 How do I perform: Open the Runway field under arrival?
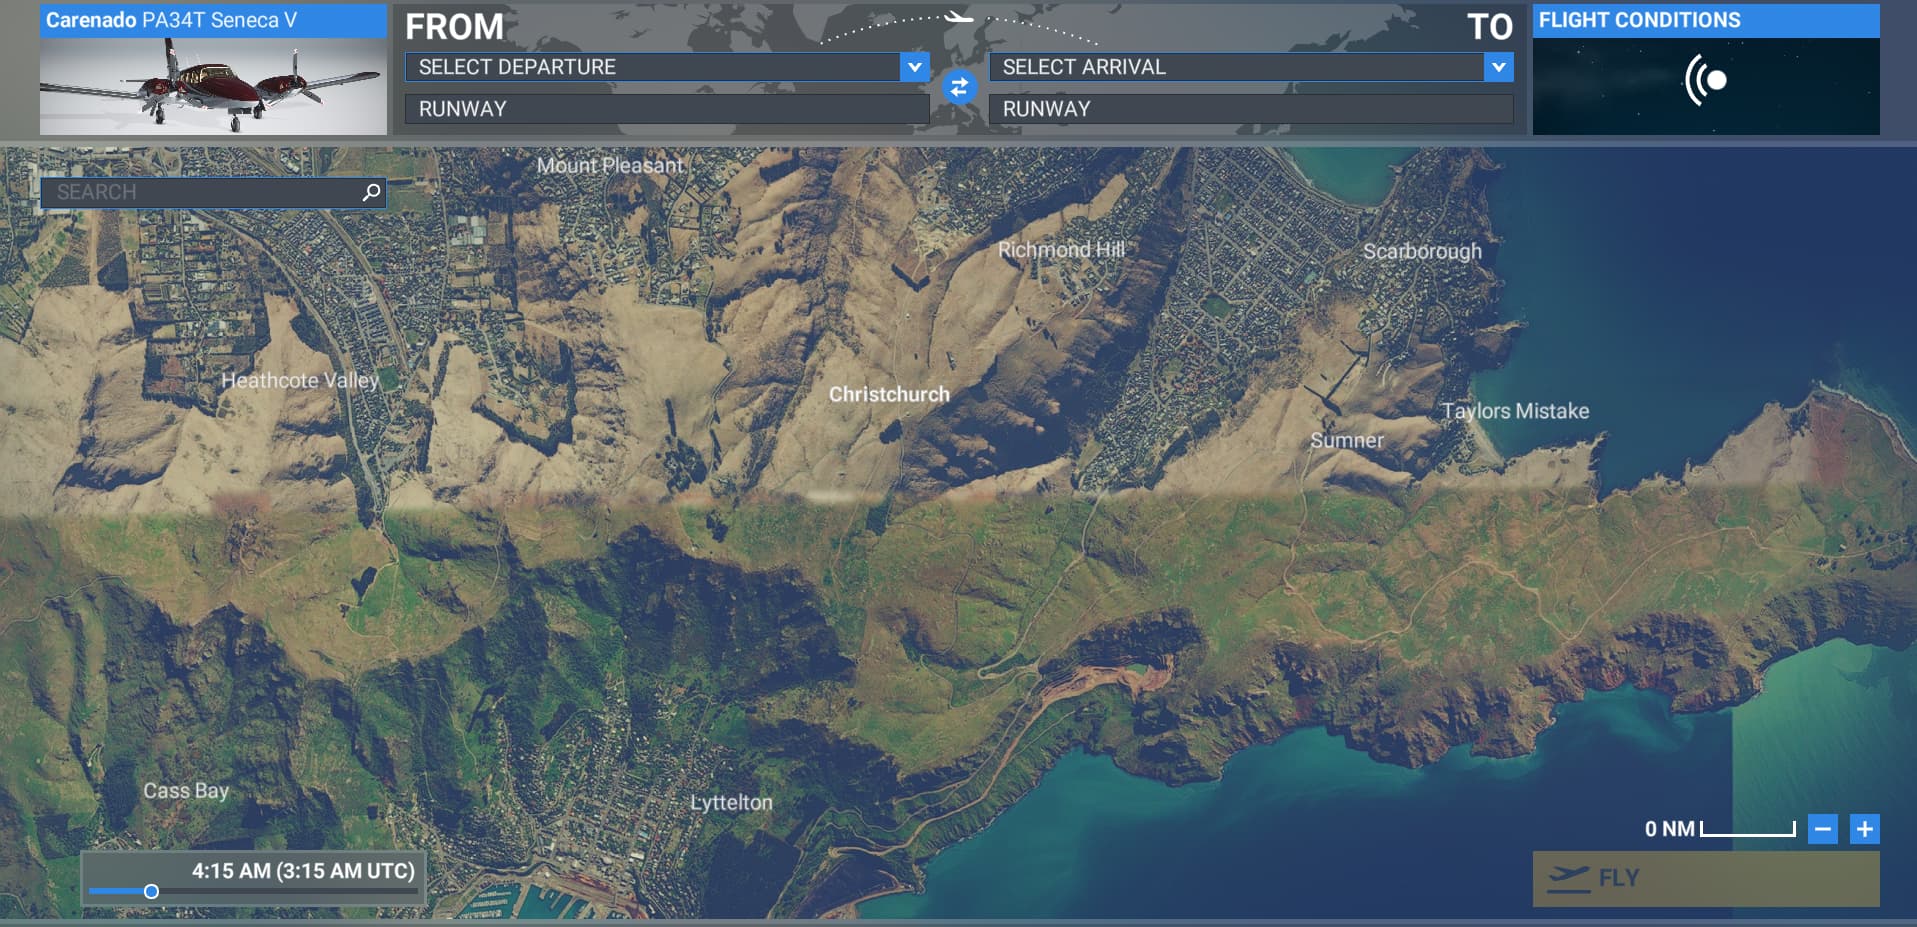click(1250, 109)
